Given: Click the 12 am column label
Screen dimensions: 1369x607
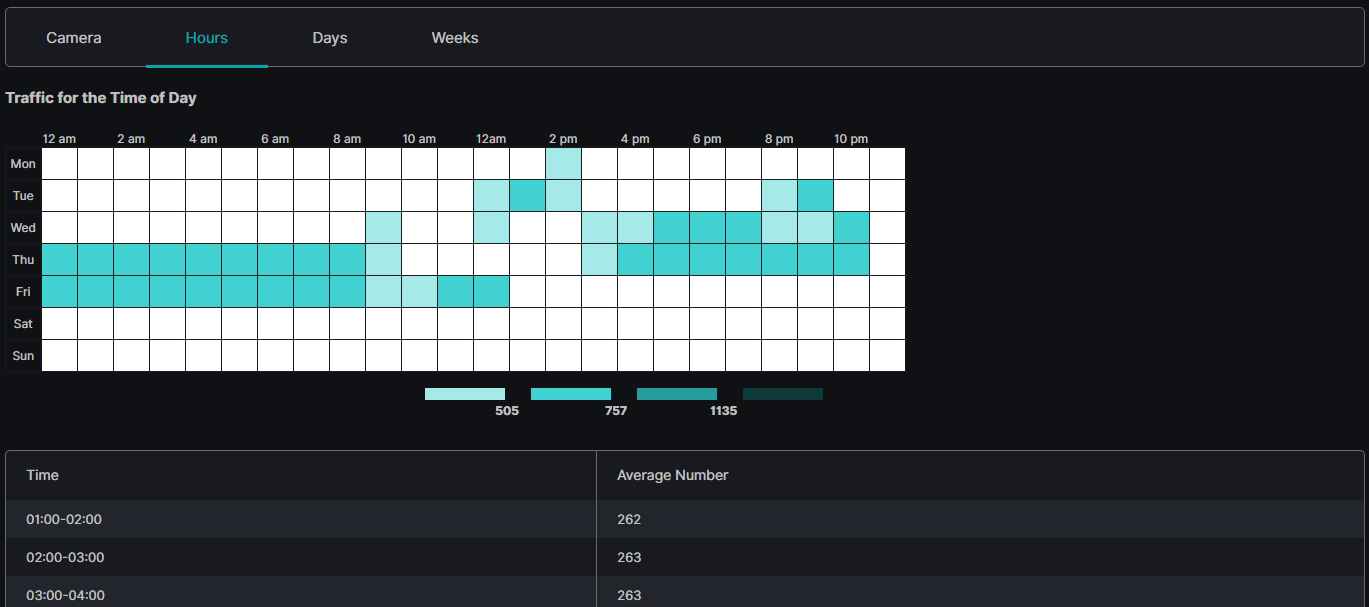Looking at the screenshot, I should [x=59, y=139].
